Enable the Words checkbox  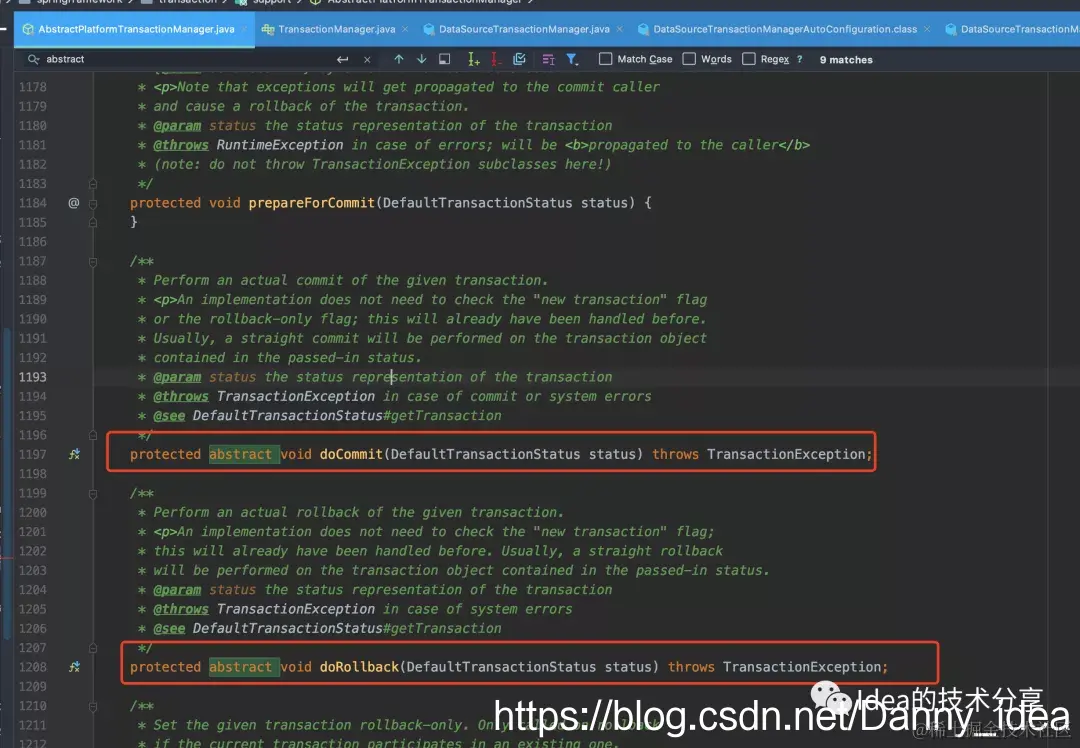pos(689,59)
